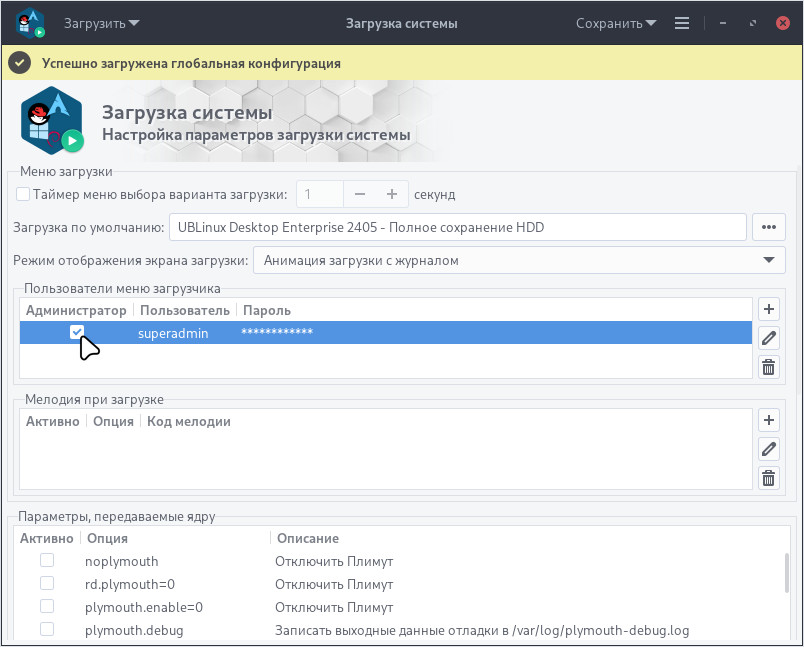This screenshot has height=647, width=804.
Task: Tick the plymouth.debug parameter checkbox
Action: (x=47, y=629)
